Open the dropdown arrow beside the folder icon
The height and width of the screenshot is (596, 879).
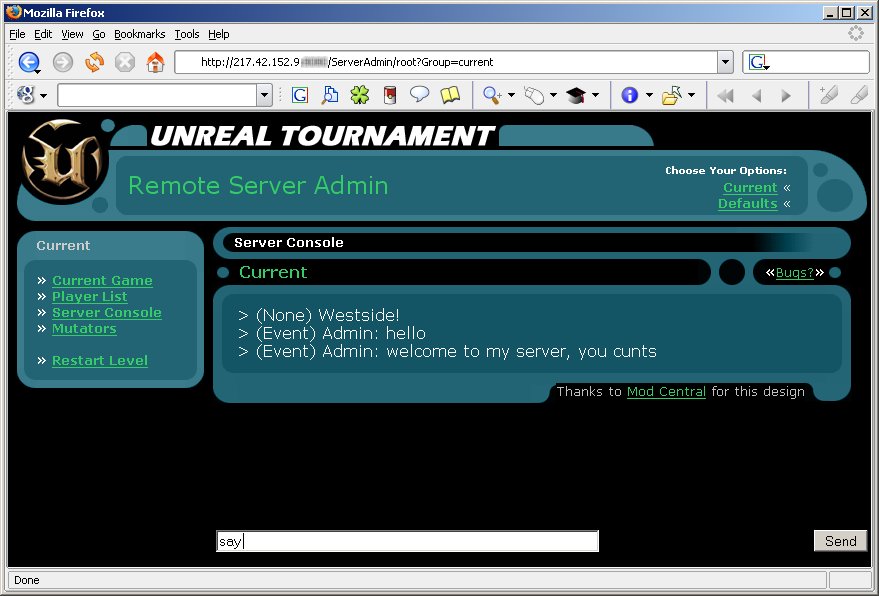pos(691,96)
